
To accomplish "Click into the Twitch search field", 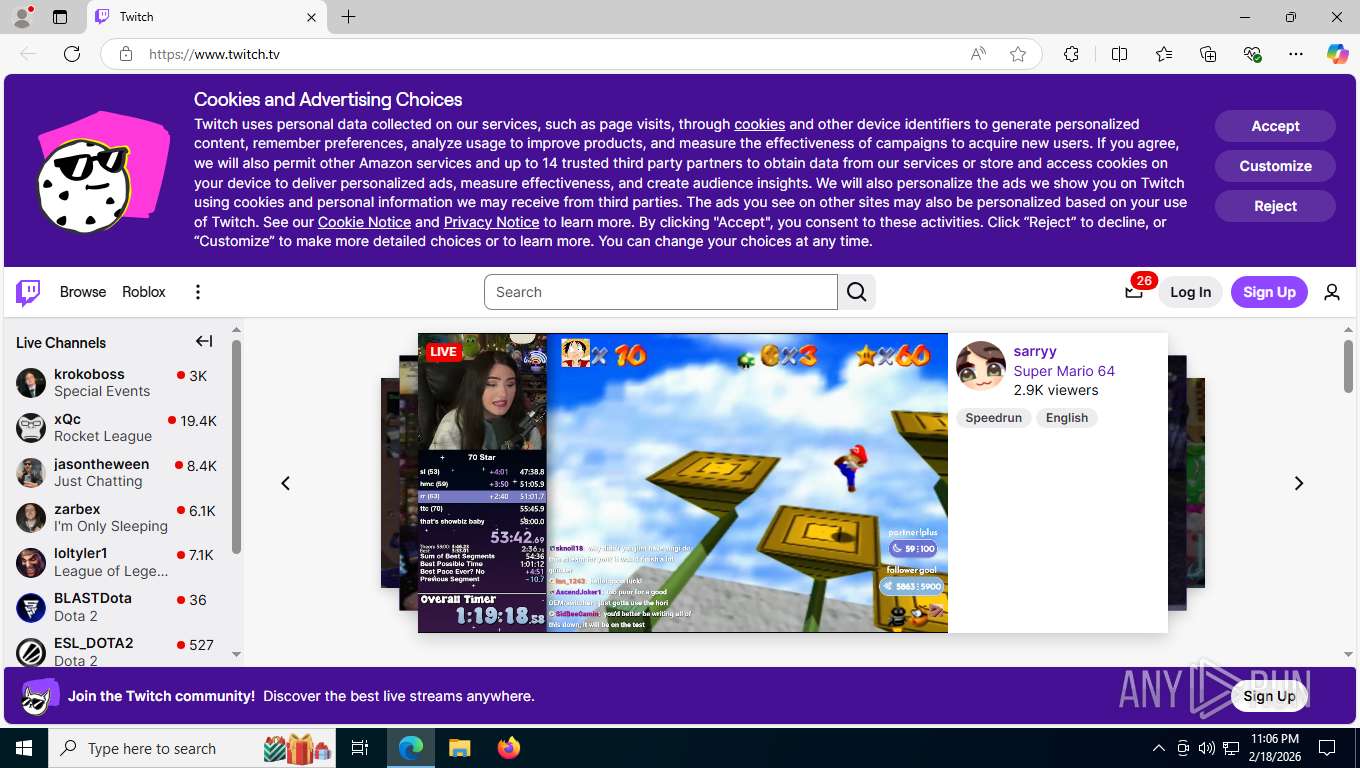I will [x=661, y=292].
